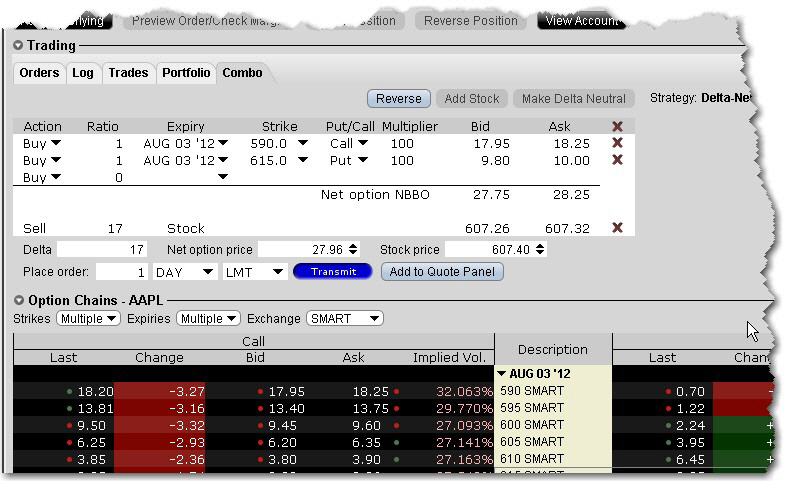Collapse the AUG 03 '12 expiry group
791x481 pixels.
click(x=502, y=374)
